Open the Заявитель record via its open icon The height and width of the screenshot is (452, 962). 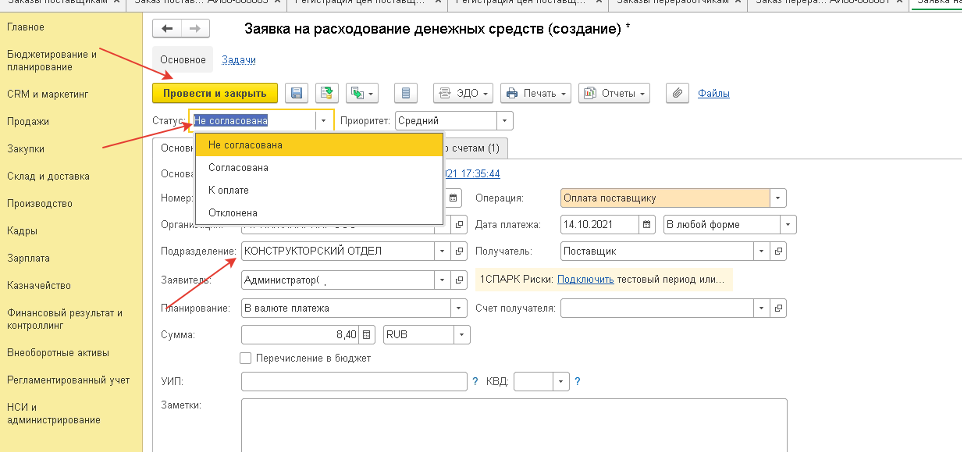(459, 280)
